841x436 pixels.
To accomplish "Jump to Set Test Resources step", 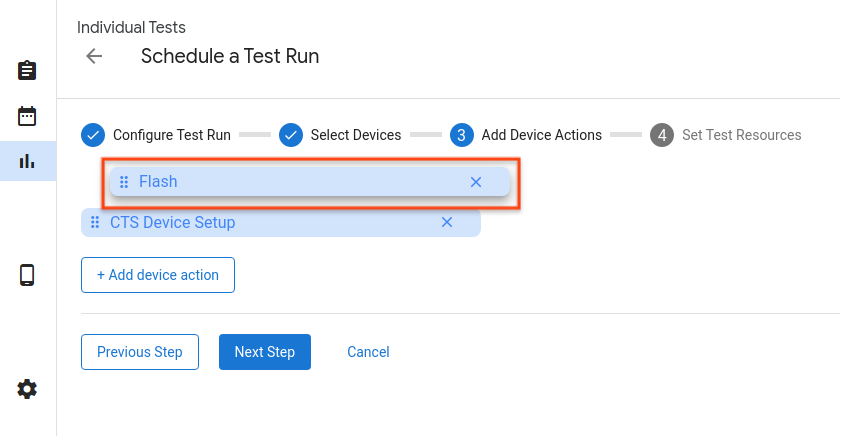I will coord(727,135).
